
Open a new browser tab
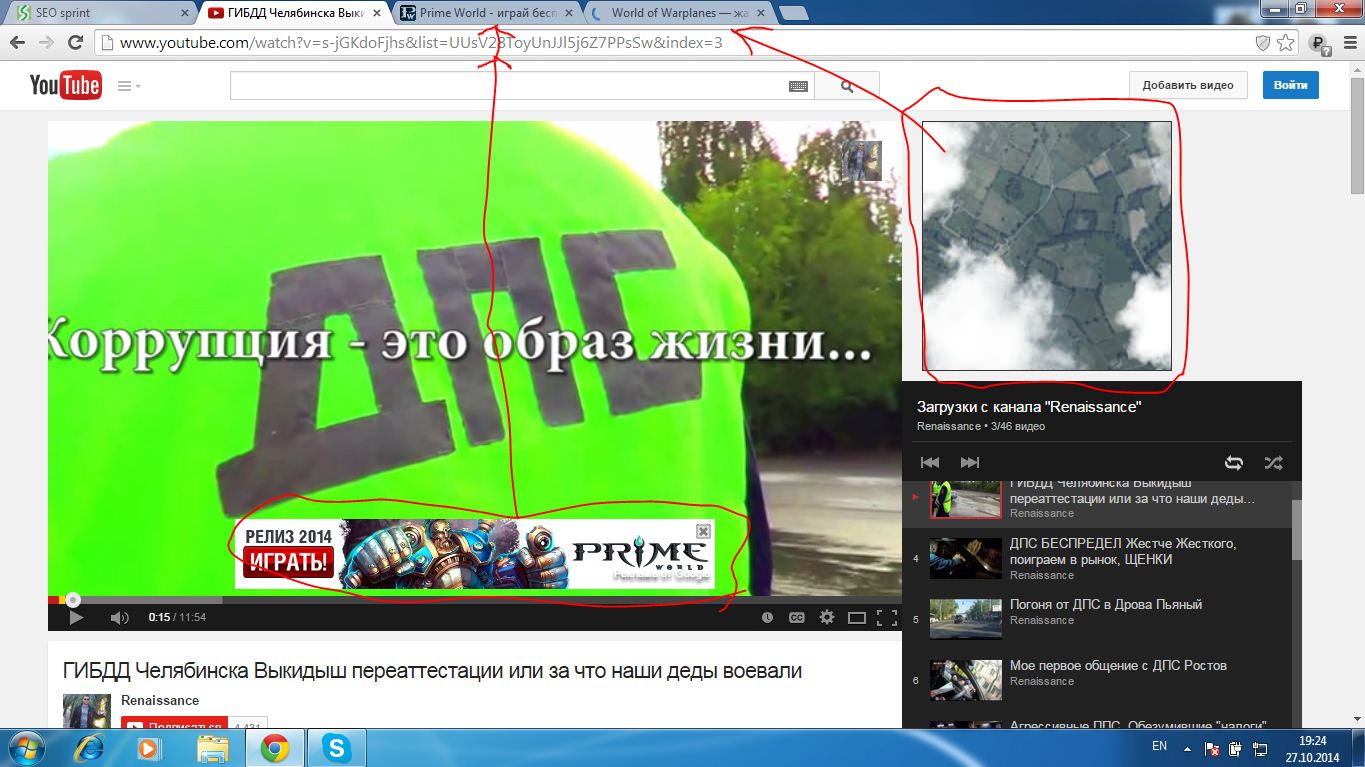tap(794, 13)
